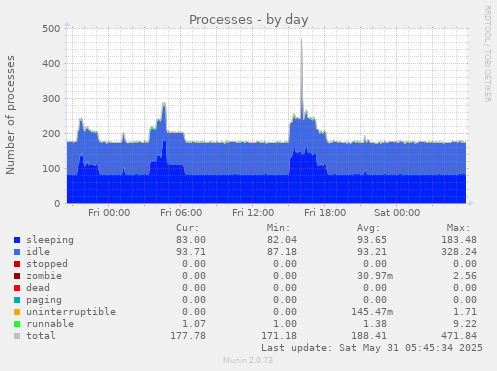Click zombie avg value 30.97m

point(375,276)
